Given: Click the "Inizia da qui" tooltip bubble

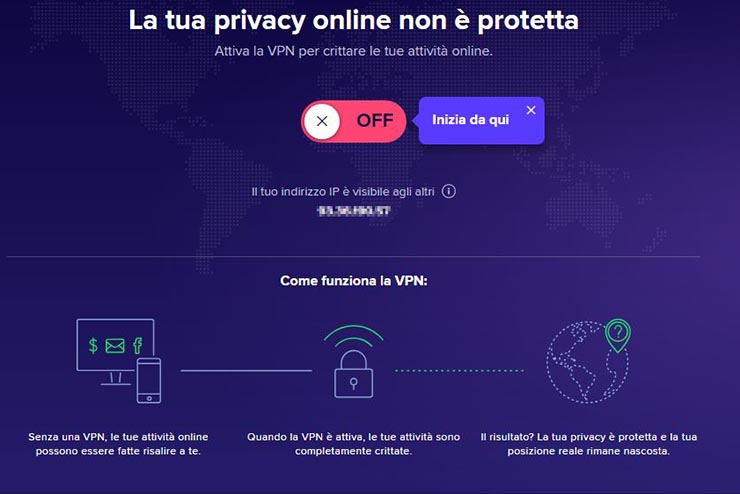Looking at the screenshot, I should coord(470,121).
